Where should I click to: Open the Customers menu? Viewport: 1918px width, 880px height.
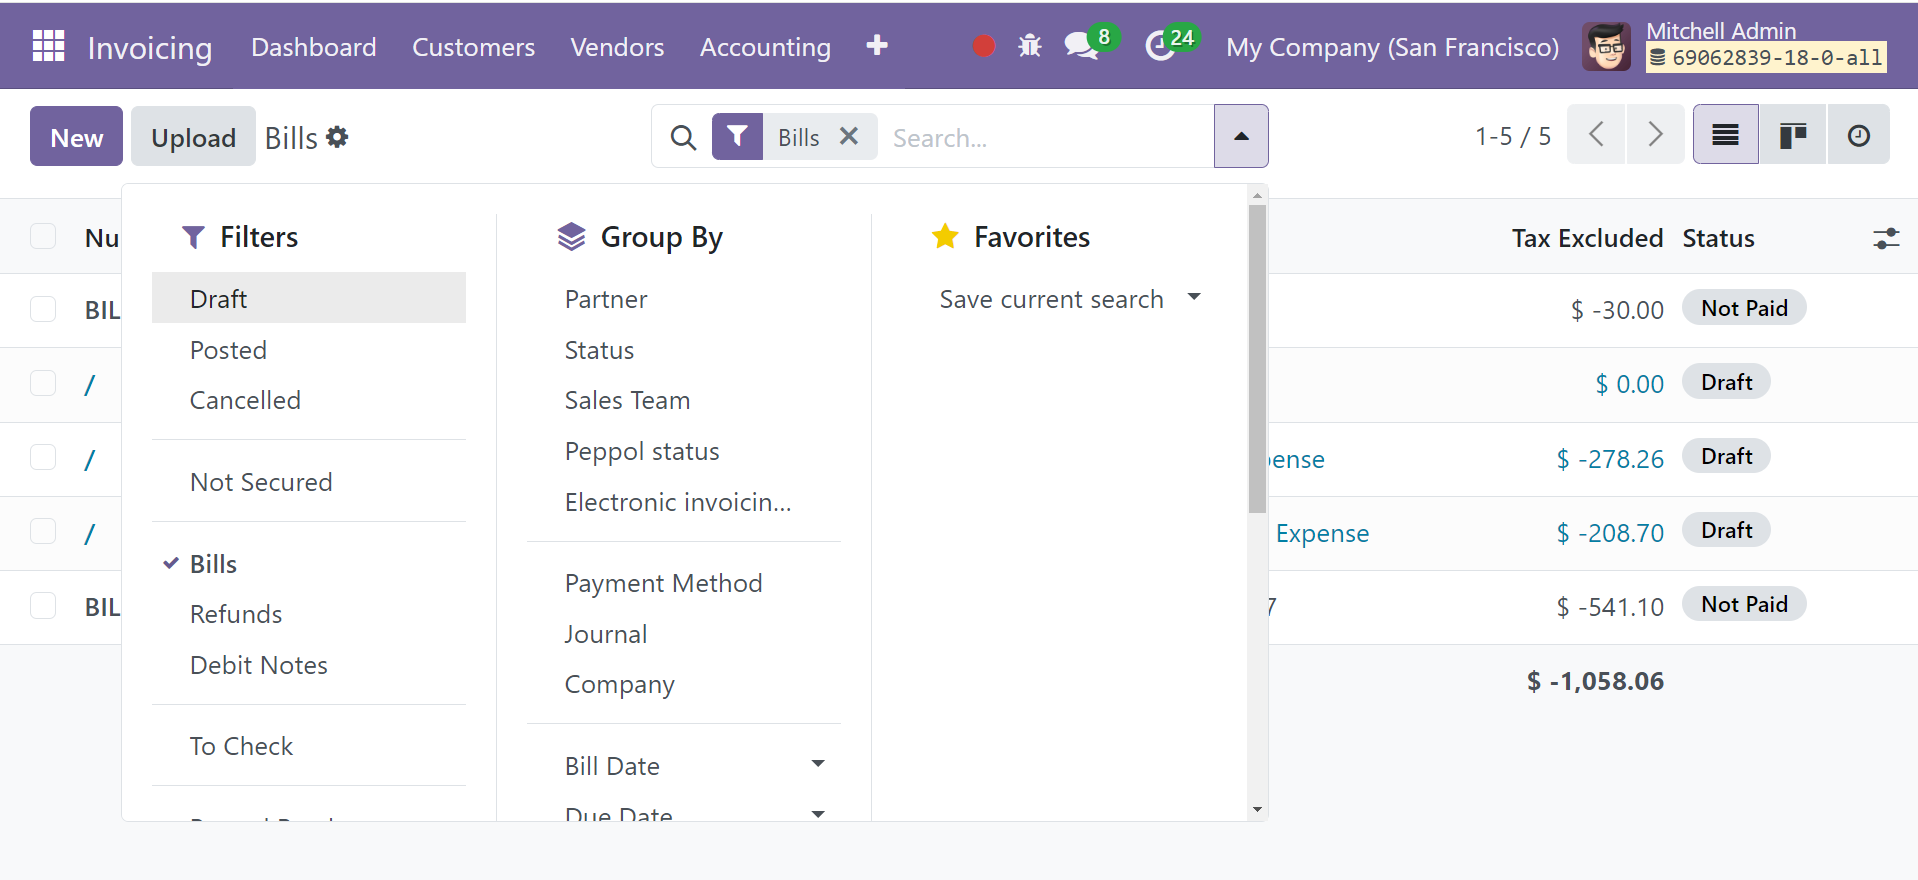(x=473, y=47)
